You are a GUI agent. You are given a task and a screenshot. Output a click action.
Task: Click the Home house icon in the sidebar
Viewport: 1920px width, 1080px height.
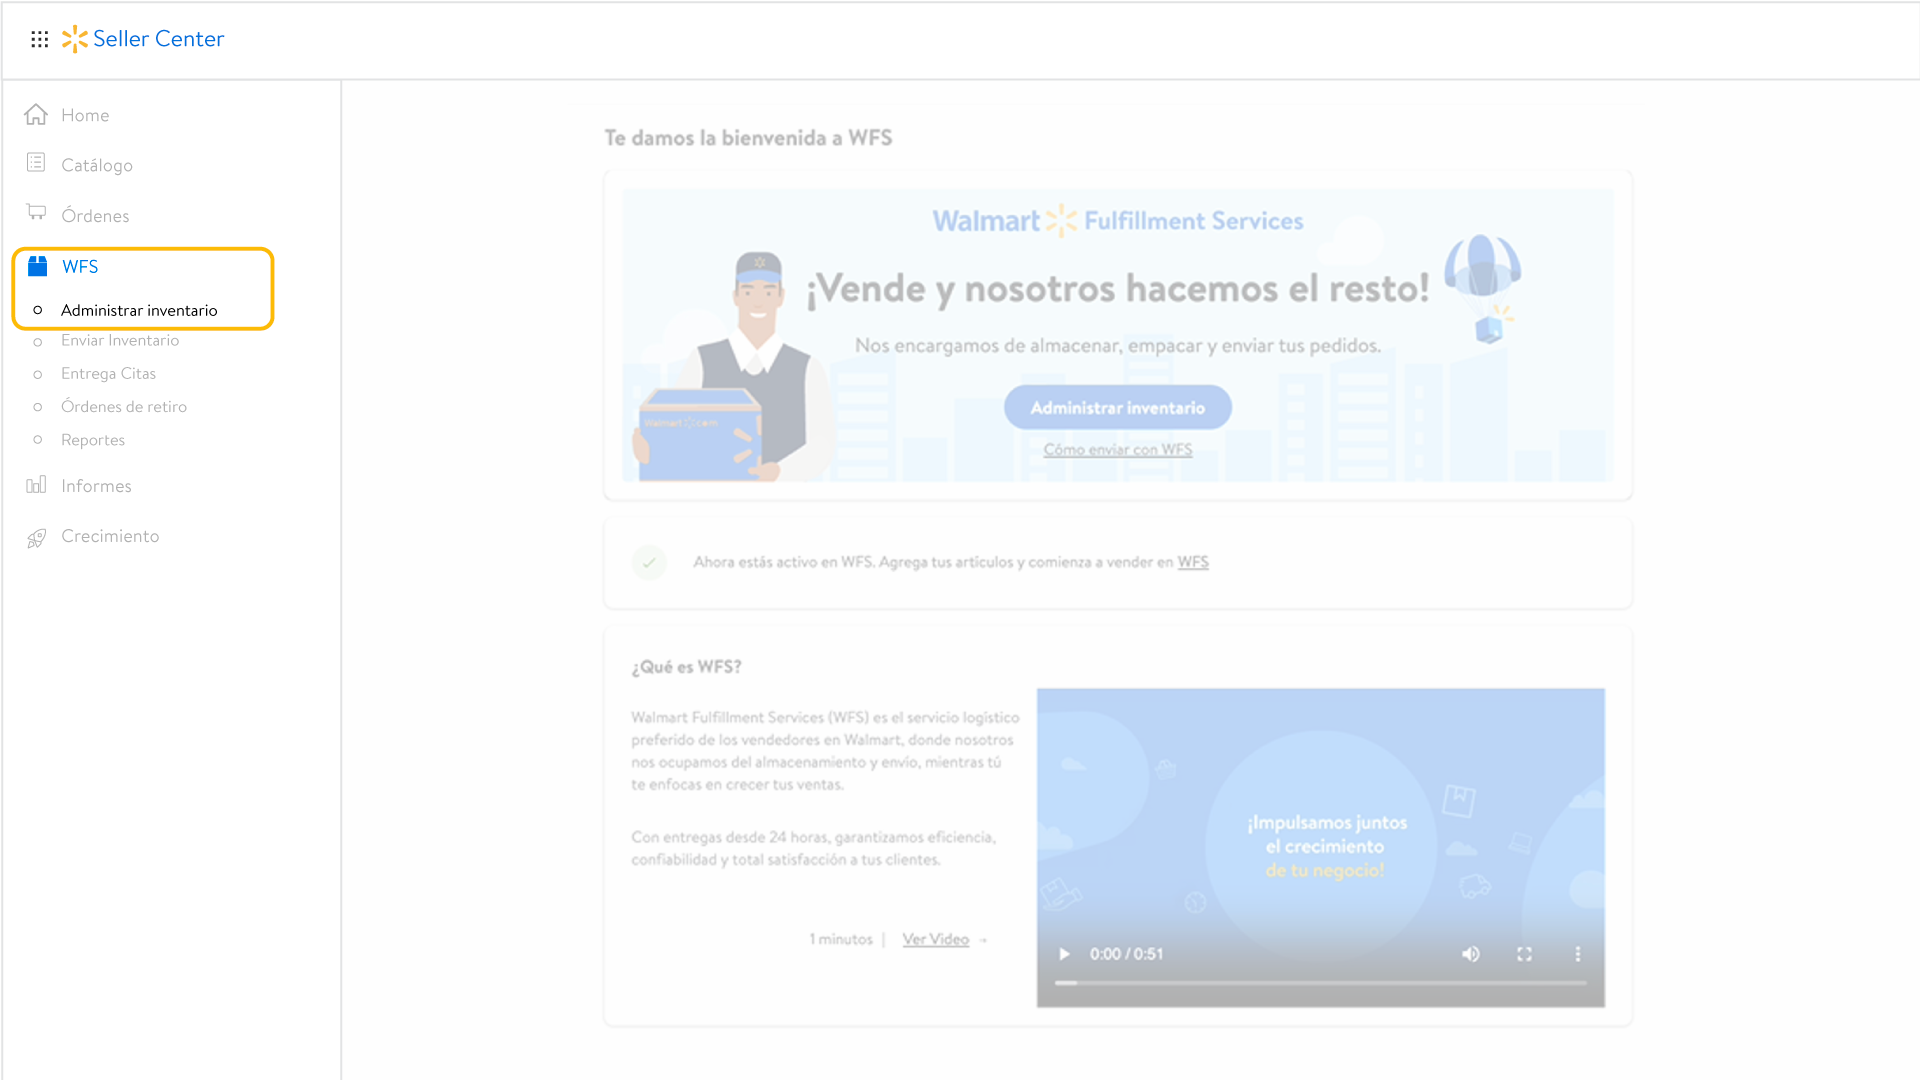click(x=36, y=115)
